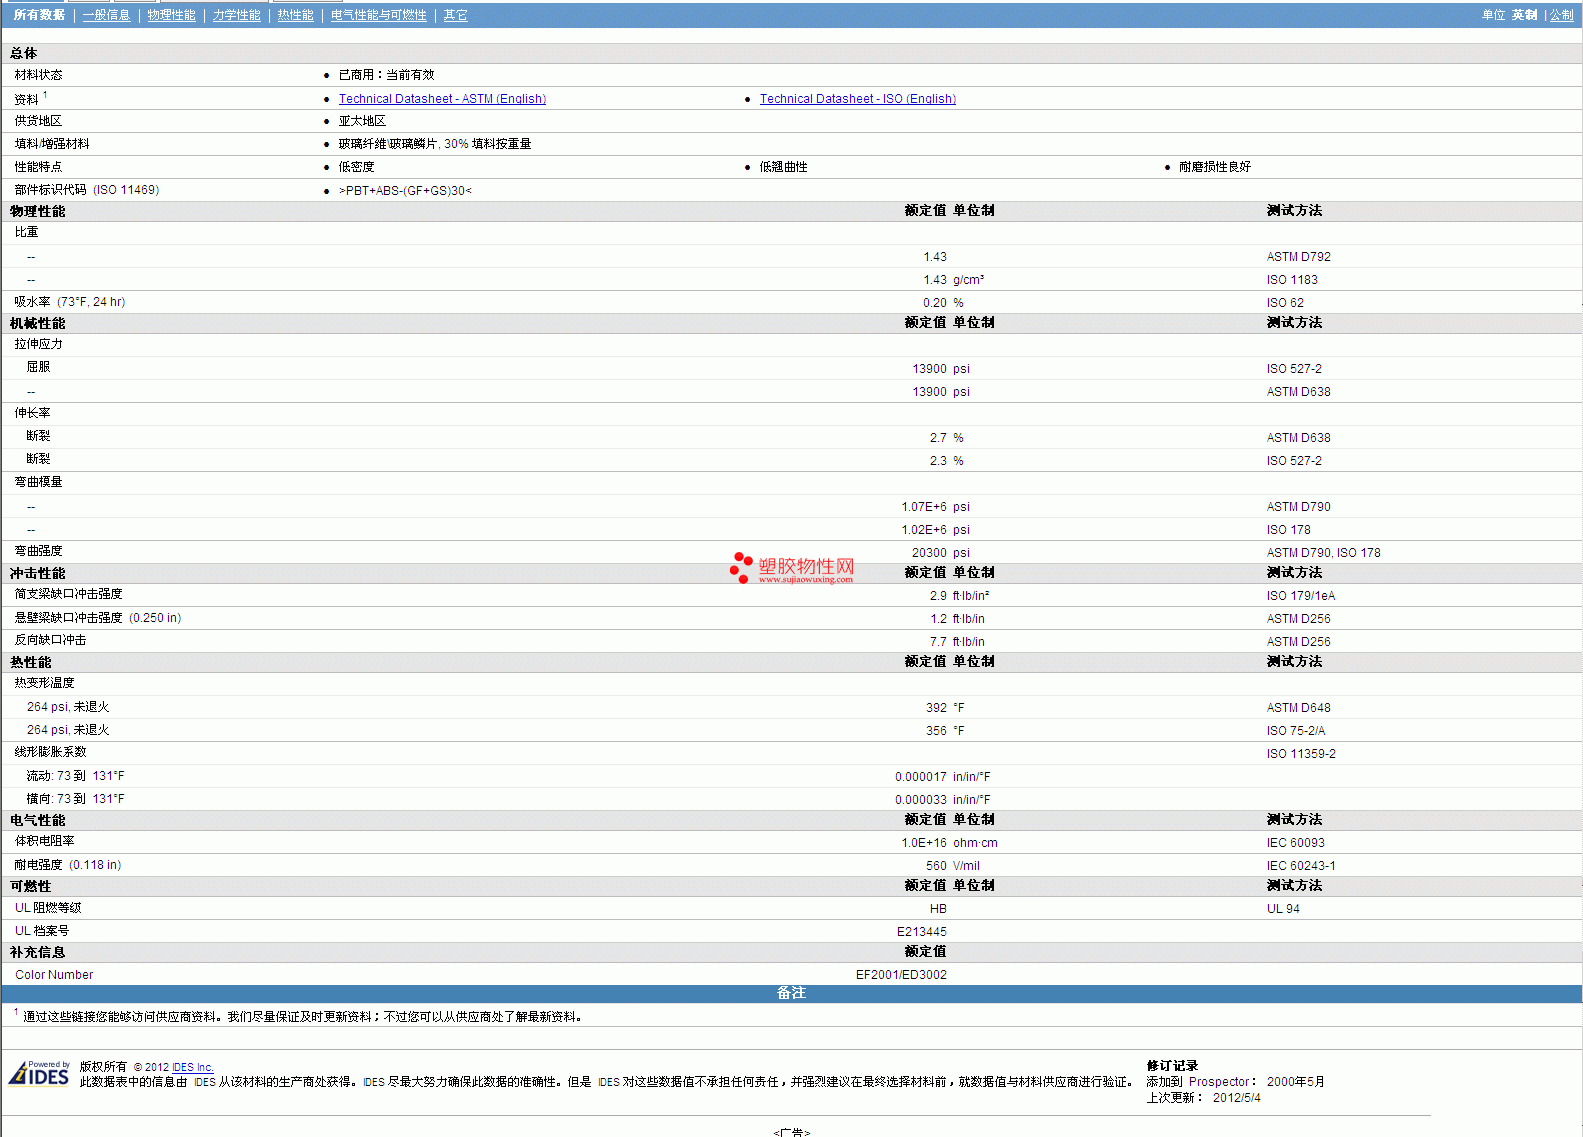The width and height of the screenshot is (1583, 1137).
Task: Click the 备注 notes bar
Action: [791, 993]
